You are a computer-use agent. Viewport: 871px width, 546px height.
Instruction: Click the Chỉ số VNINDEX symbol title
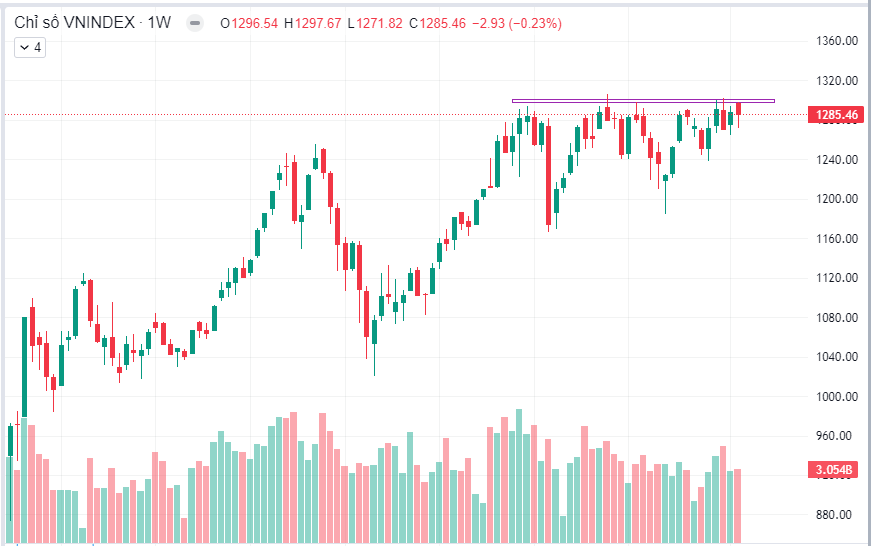click(74, 23)
